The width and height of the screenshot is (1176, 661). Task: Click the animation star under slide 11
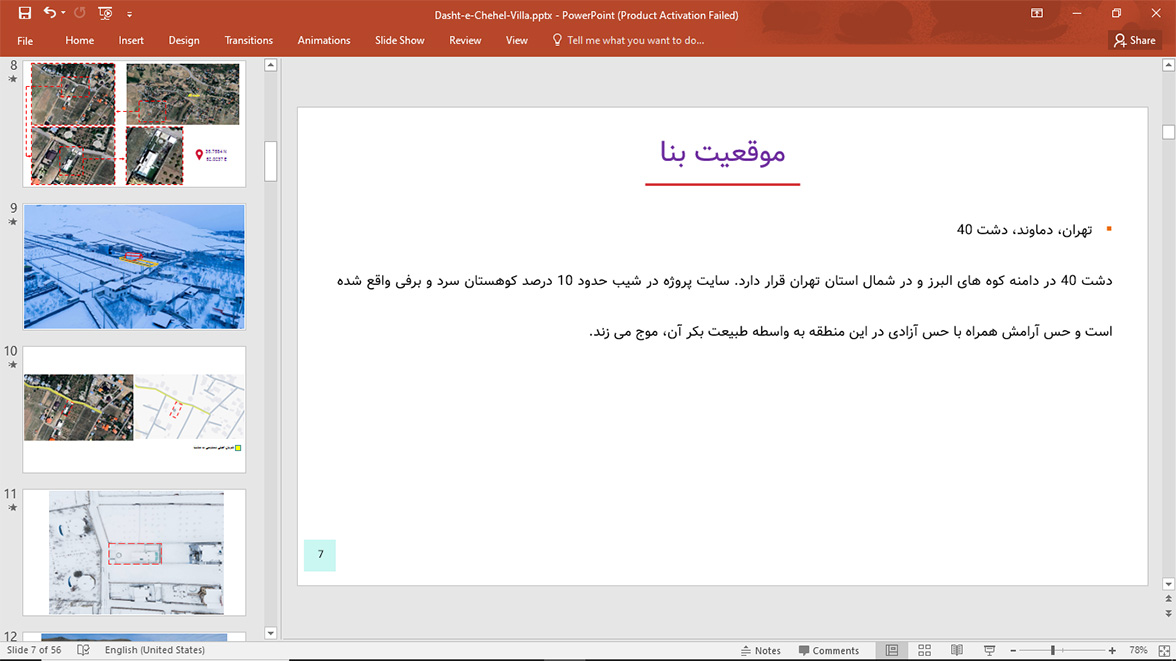coord(13,508)
